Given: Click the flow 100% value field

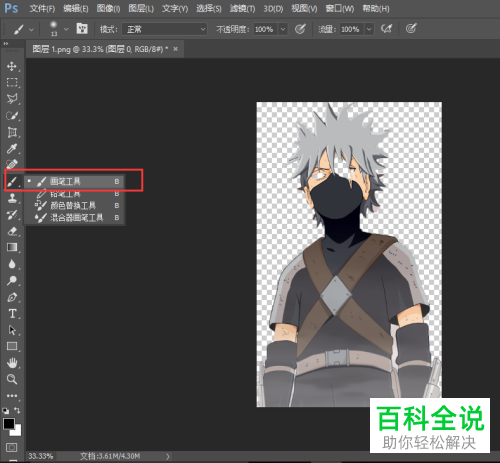Looking at the screenshot, I should (x=352, y=29).
